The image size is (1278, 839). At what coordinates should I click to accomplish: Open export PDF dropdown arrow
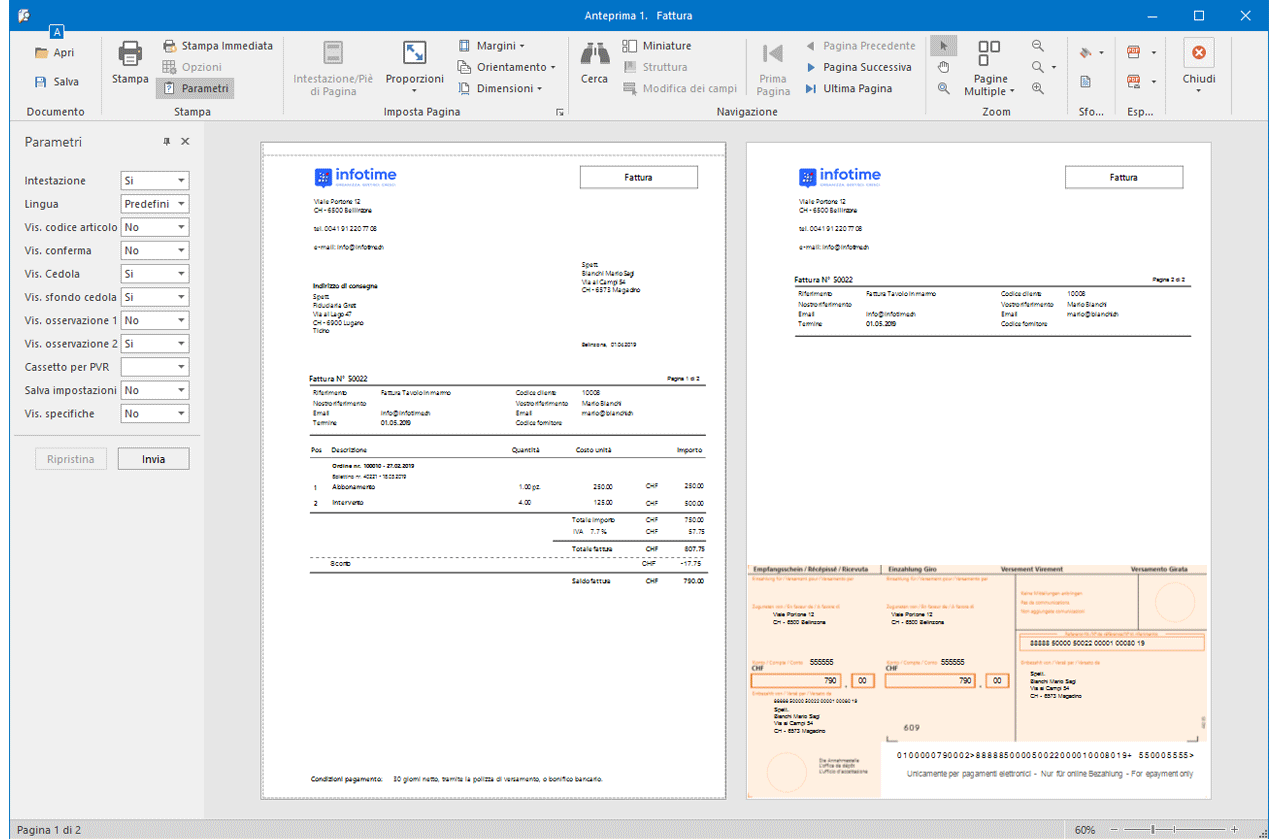[x=1153, y=53]
